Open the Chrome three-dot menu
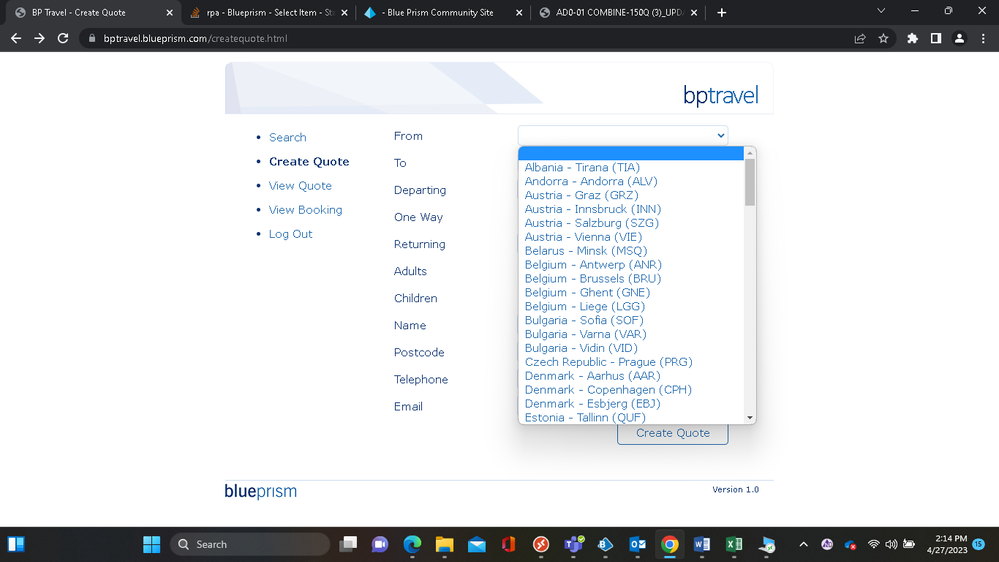This screenshot has height=562, width=999. pos(983,38)
